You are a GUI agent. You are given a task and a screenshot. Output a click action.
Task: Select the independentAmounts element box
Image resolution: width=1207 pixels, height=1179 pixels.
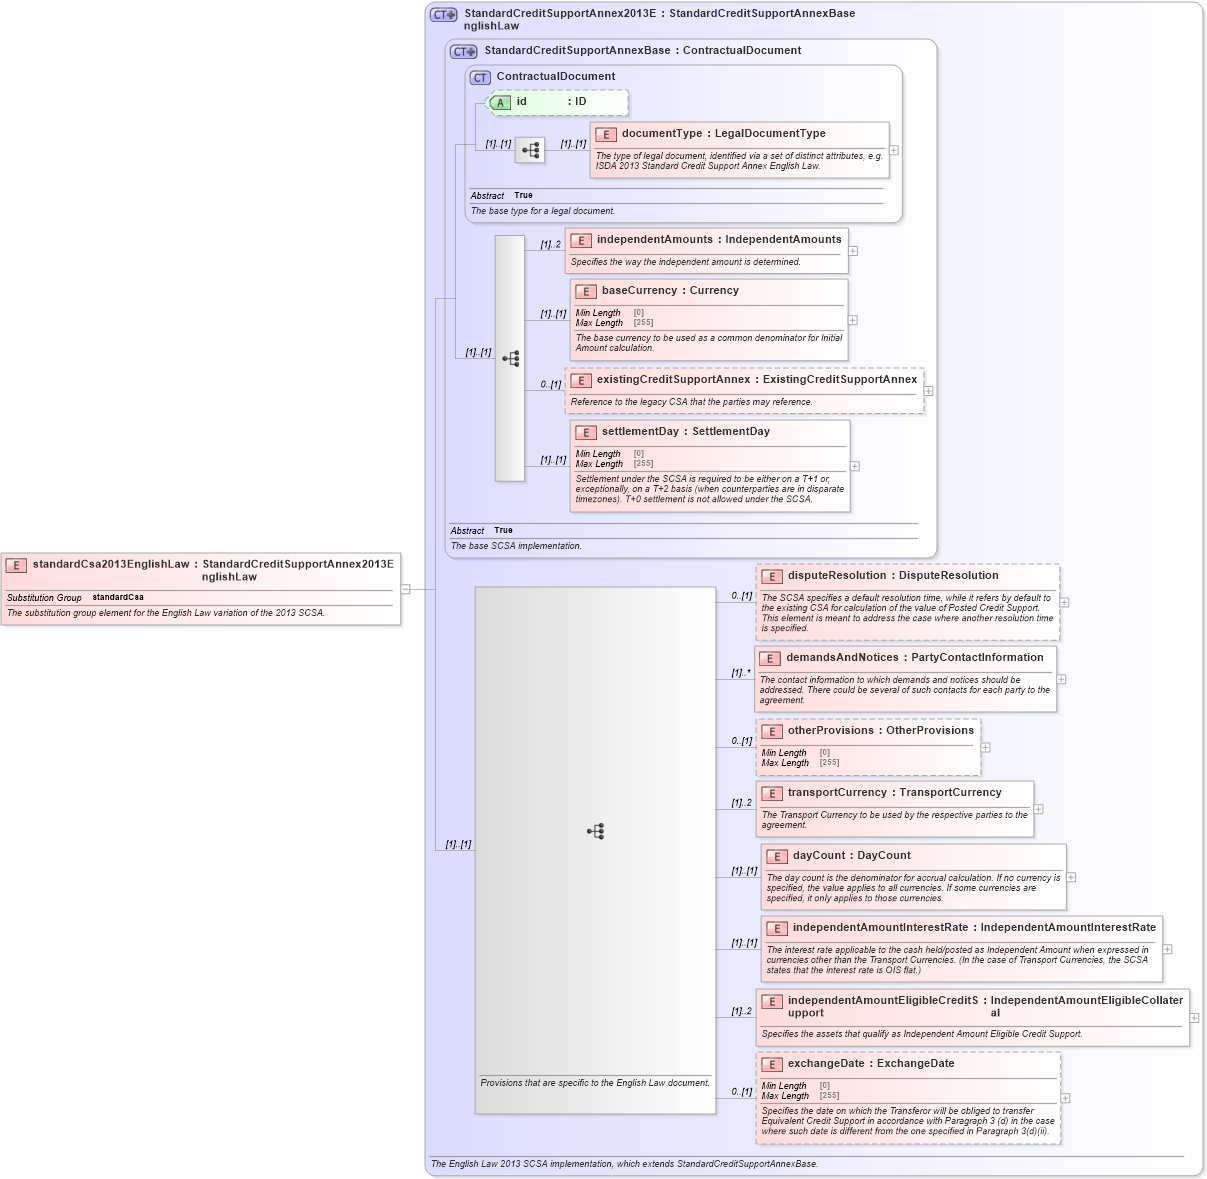click(x=707, y=248)
